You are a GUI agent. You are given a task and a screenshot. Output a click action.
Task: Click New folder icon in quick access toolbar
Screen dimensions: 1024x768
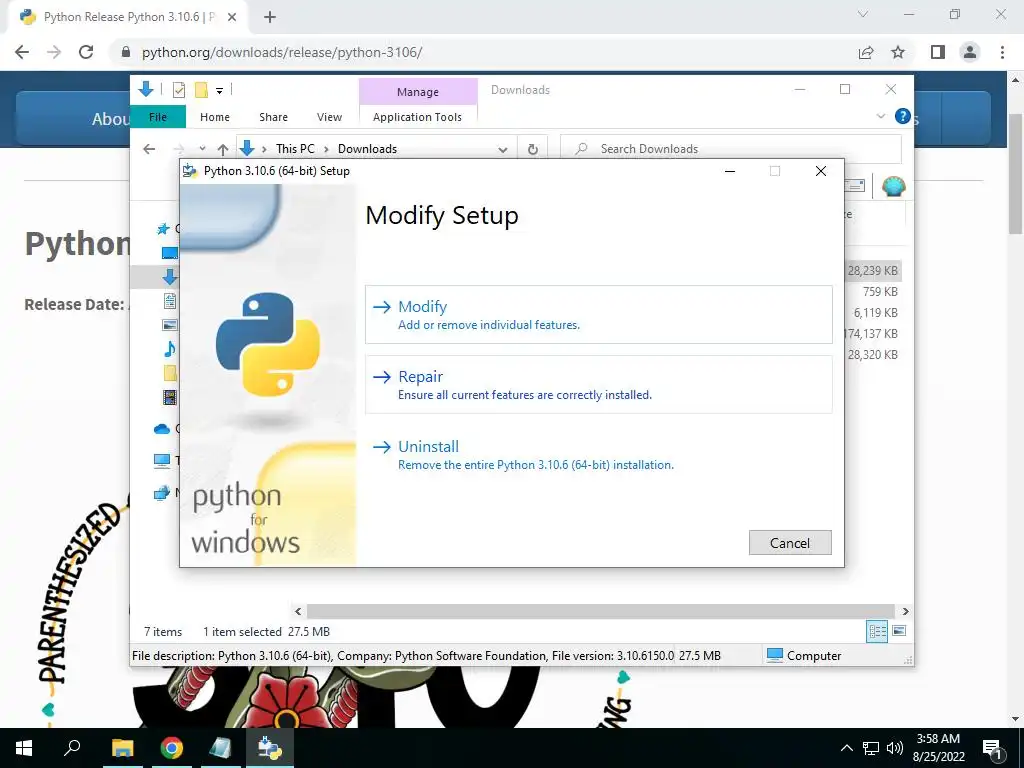(x=201, y=90)
